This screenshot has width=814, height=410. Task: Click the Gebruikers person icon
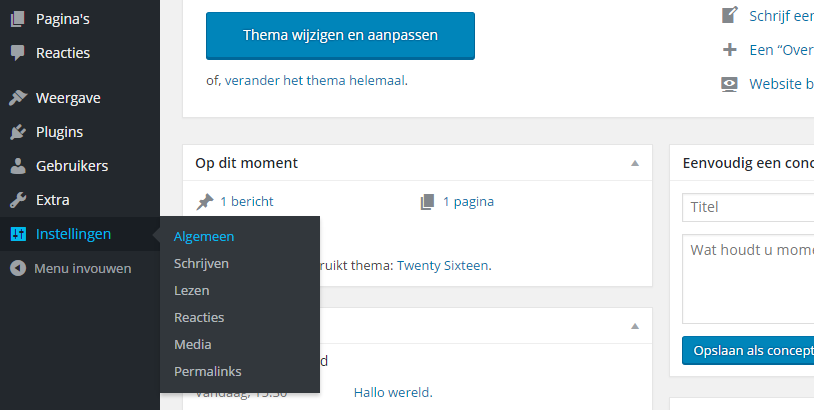[x=17, y=166]
